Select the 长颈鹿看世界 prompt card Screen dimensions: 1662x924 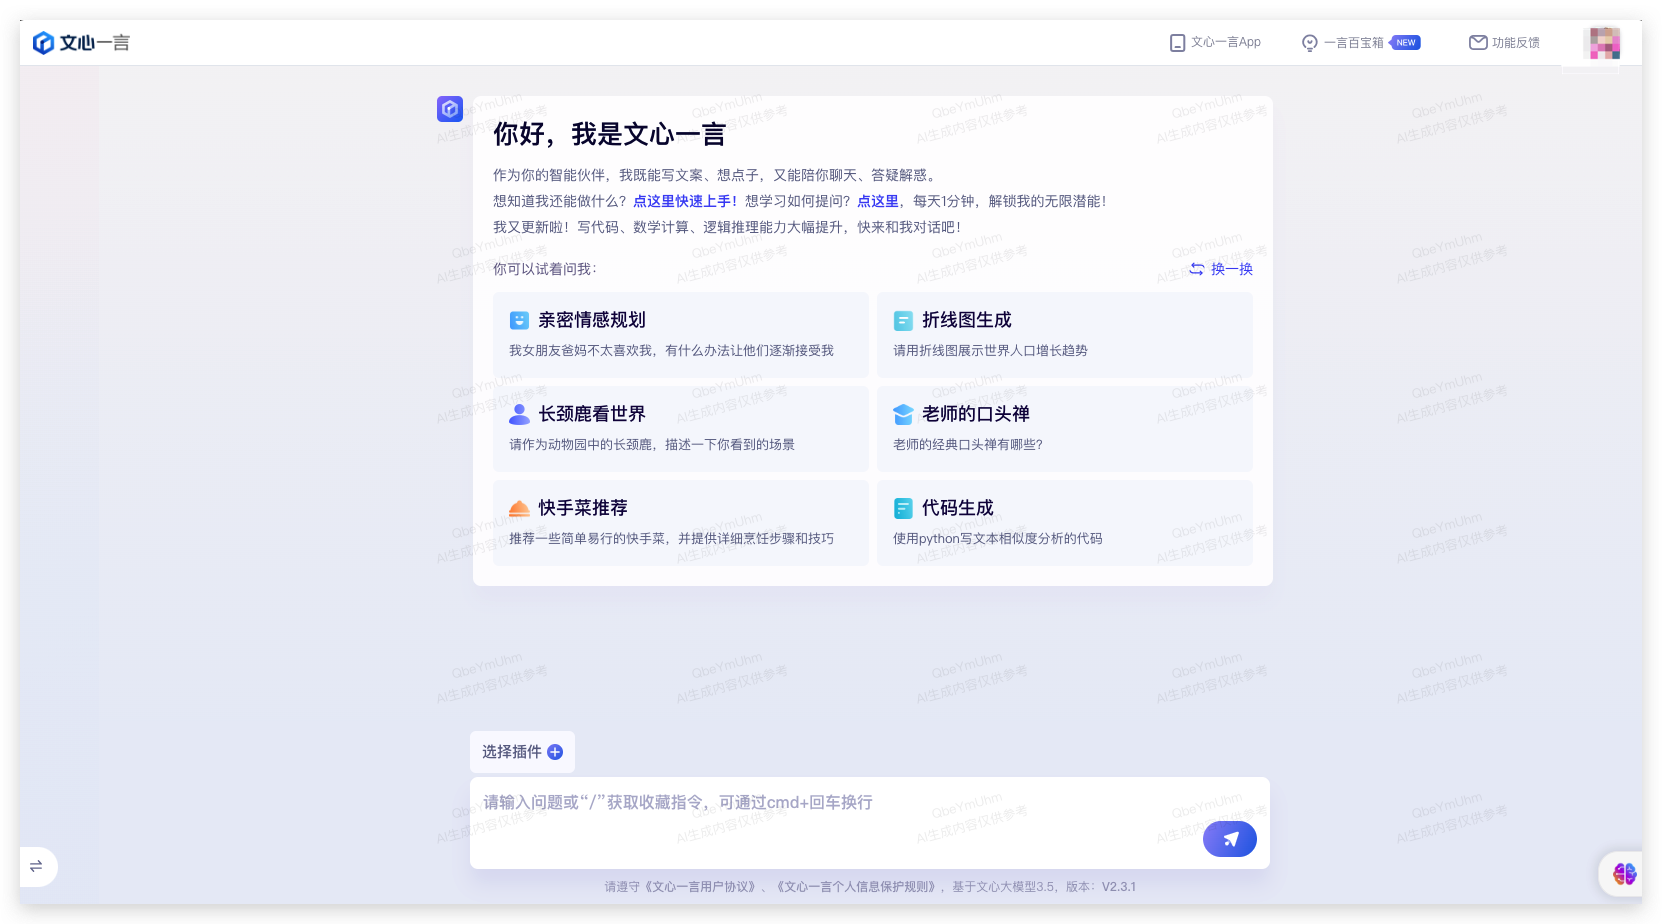(x=681, y=429)
